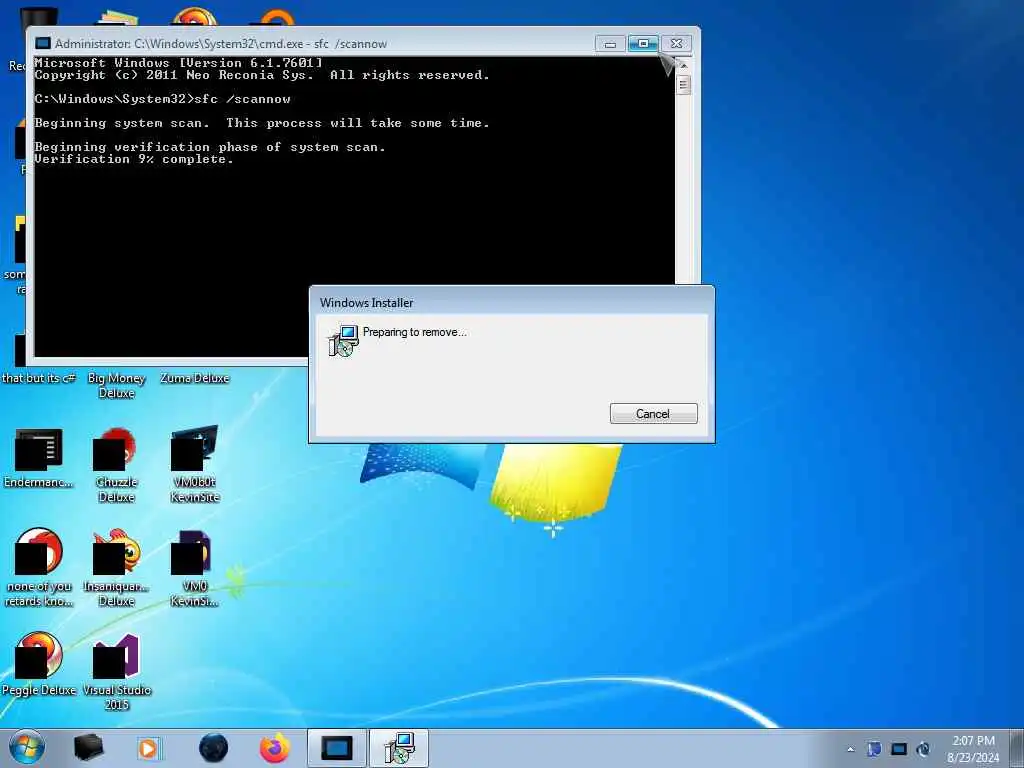The width and height of the screenshot is (1024, 768).
Task: Open Visual Studio 2015 desktop shortcut
Action: pyautogui.click(x=116, y=671)
